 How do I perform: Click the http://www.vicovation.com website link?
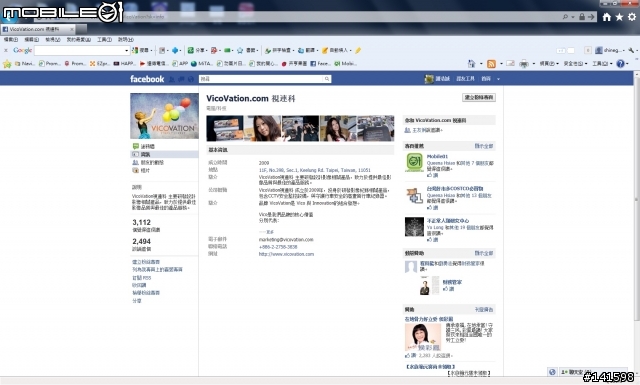click(x=286, y=254)
